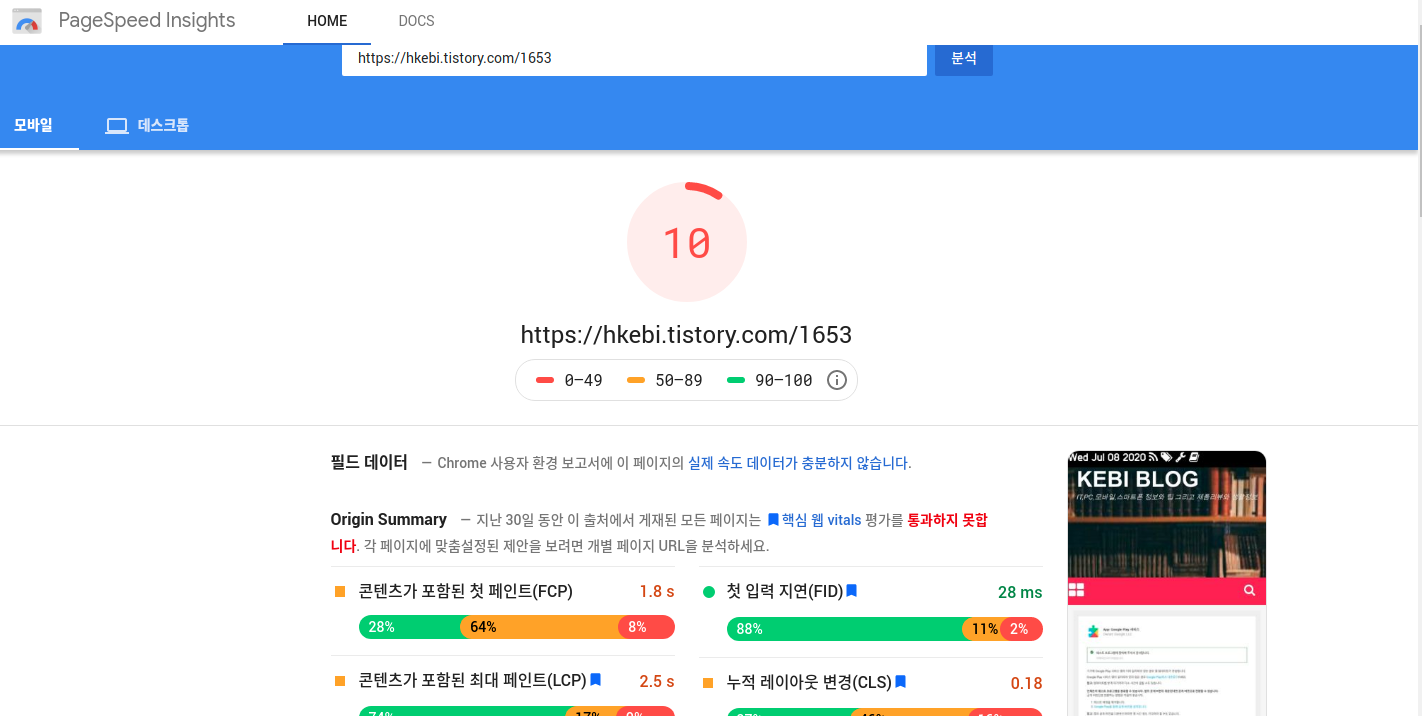Open the info tooltip beside the score legend
The height and width of the screenshot is (716, 1422).
point(837,380)
